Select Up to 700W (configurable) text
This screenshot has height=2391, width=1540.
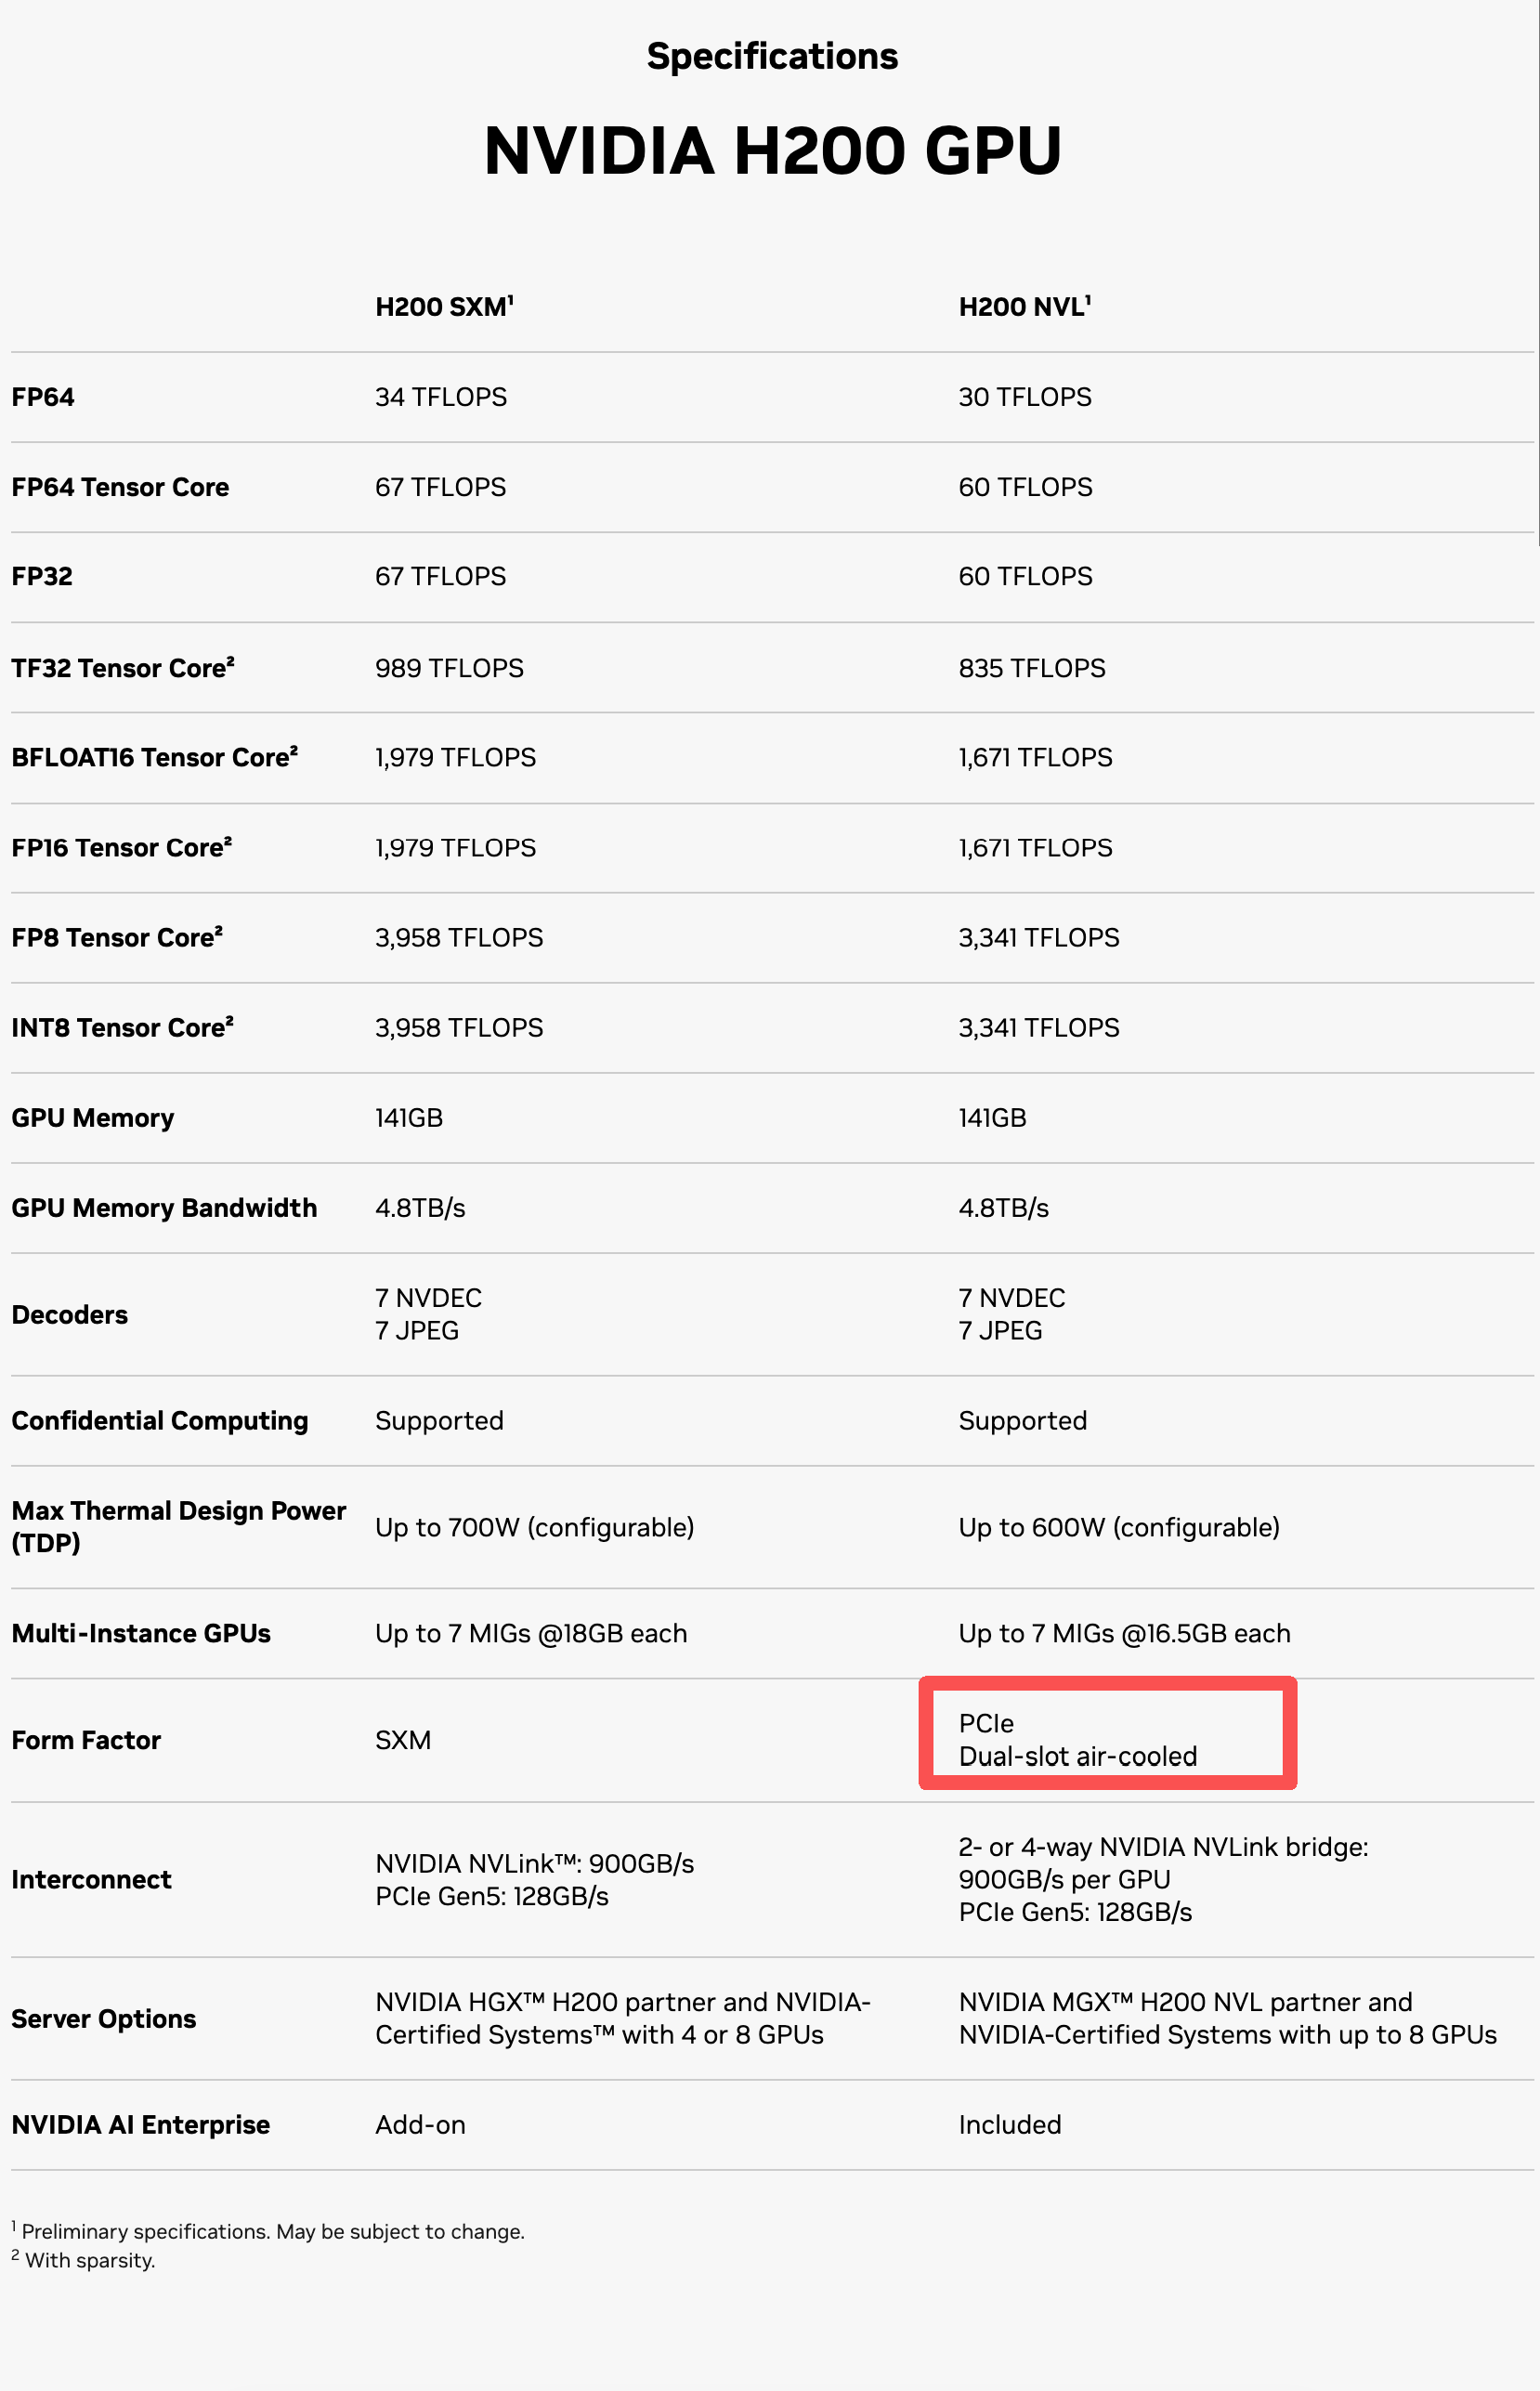(534, 1527)
